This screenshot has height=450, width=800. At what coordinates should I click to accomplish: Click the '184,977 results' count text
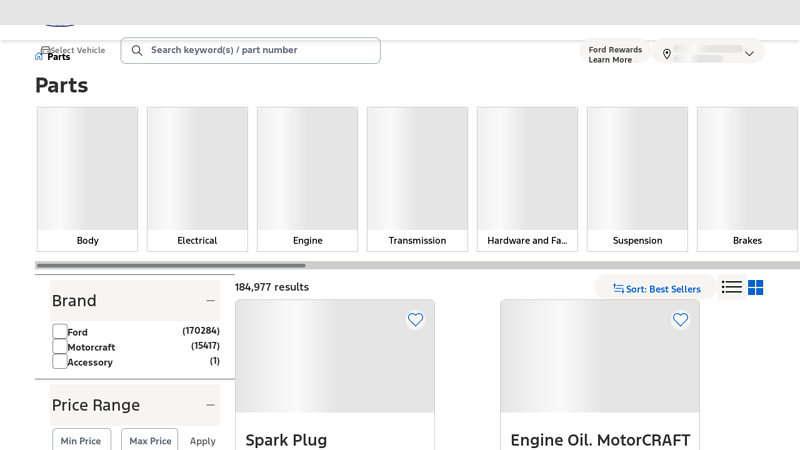pyautogui.click(x=272, y=287)
